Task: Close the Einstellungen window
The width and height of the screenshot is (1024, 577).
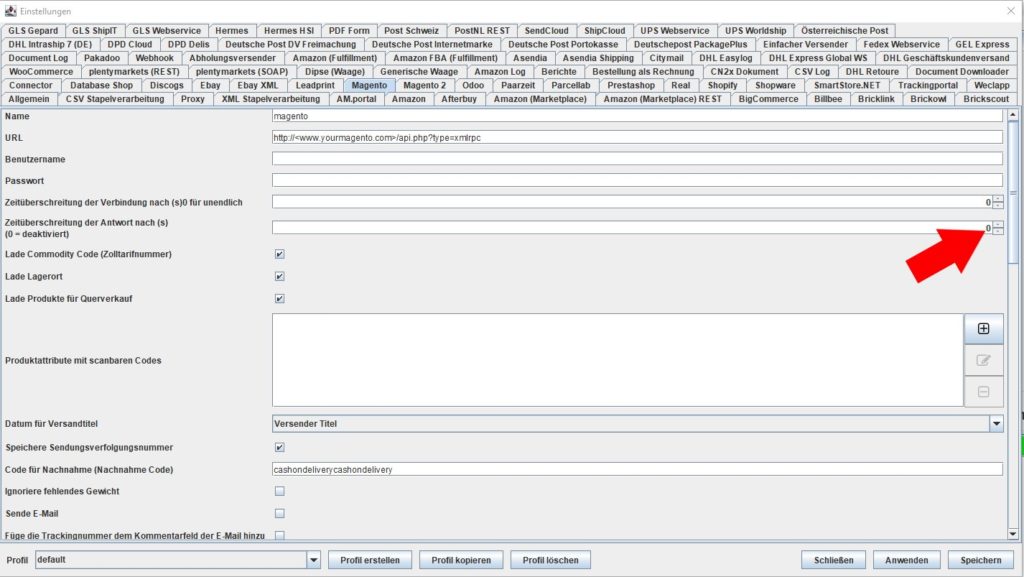Action: click(1011, 11)
